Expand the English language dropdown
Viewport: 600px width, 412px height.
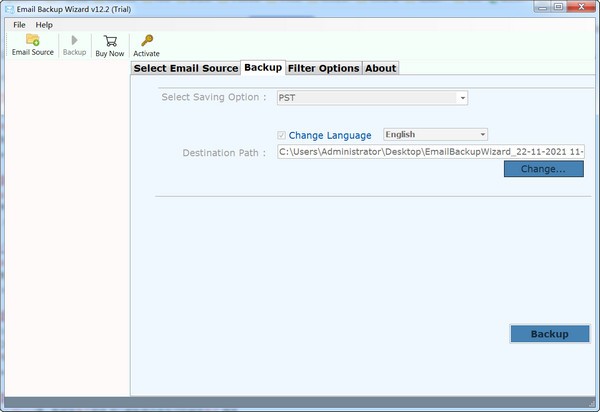(482, 134)
